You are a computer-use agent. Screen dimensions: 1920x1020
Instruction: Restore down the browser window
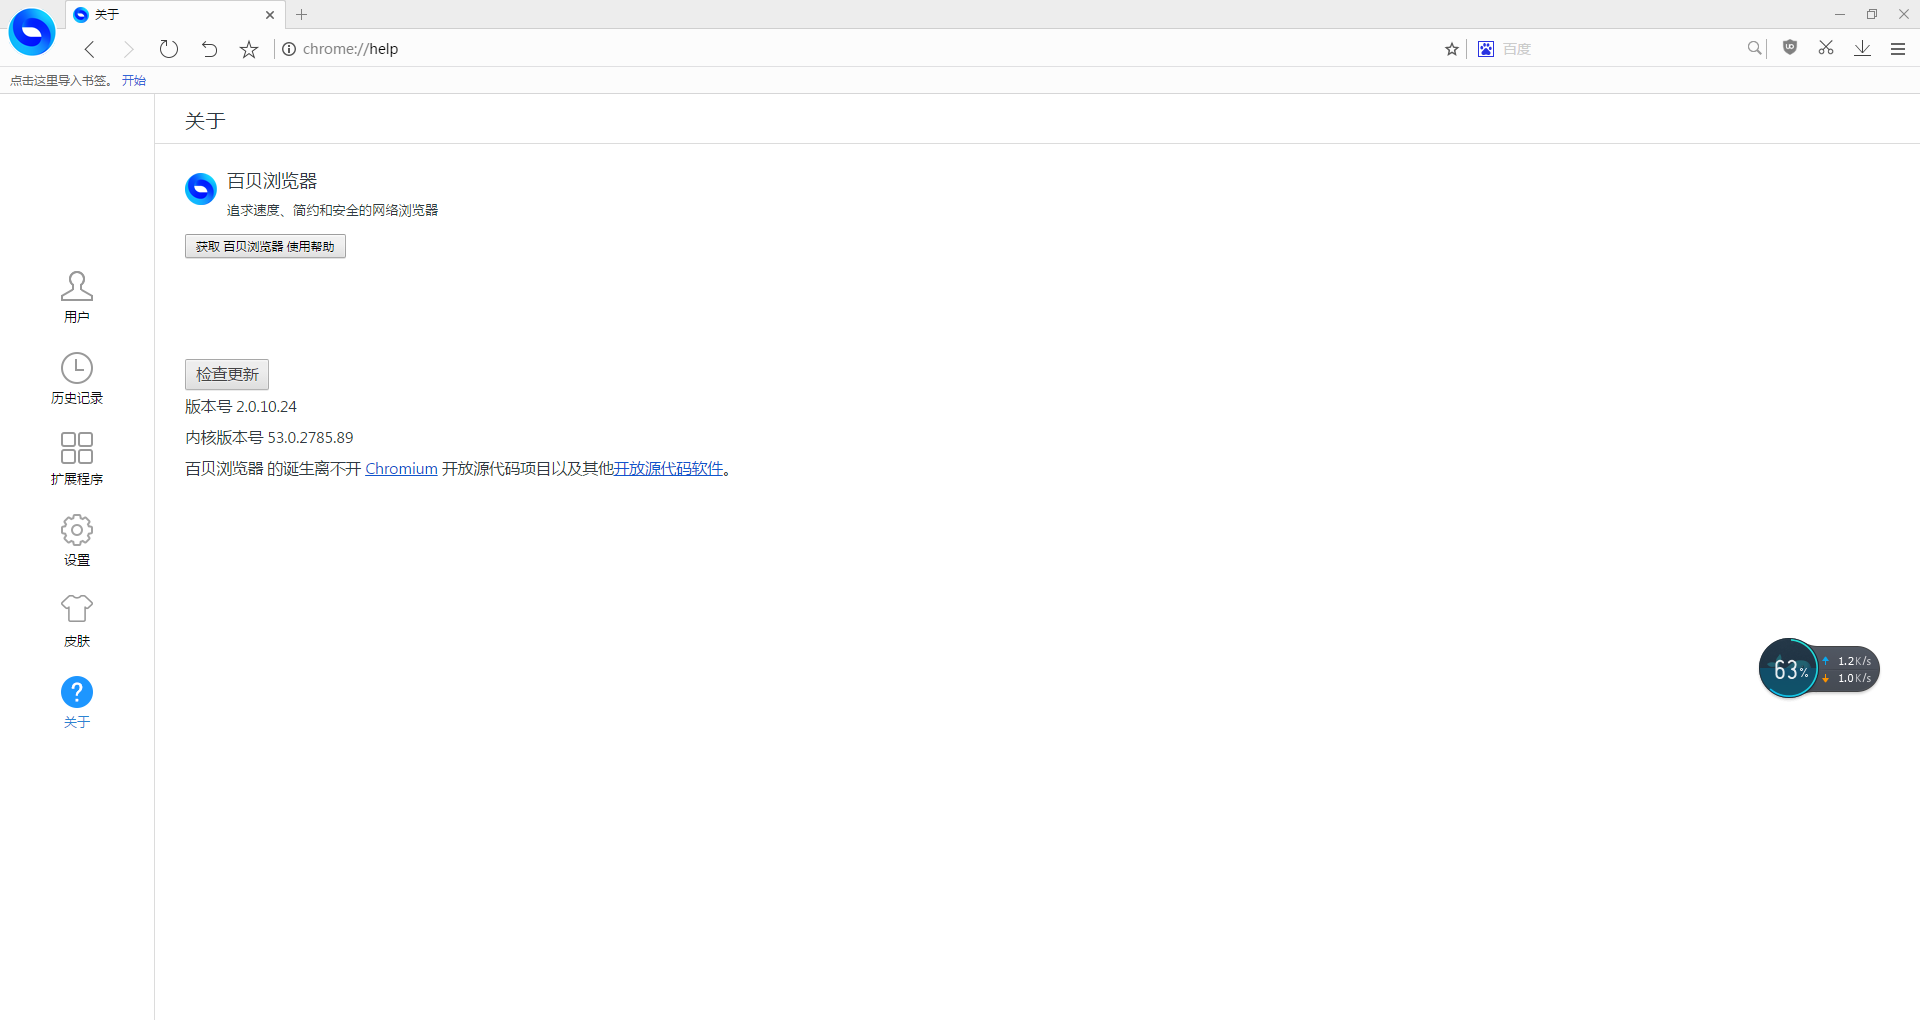[x=1872, y=14]
